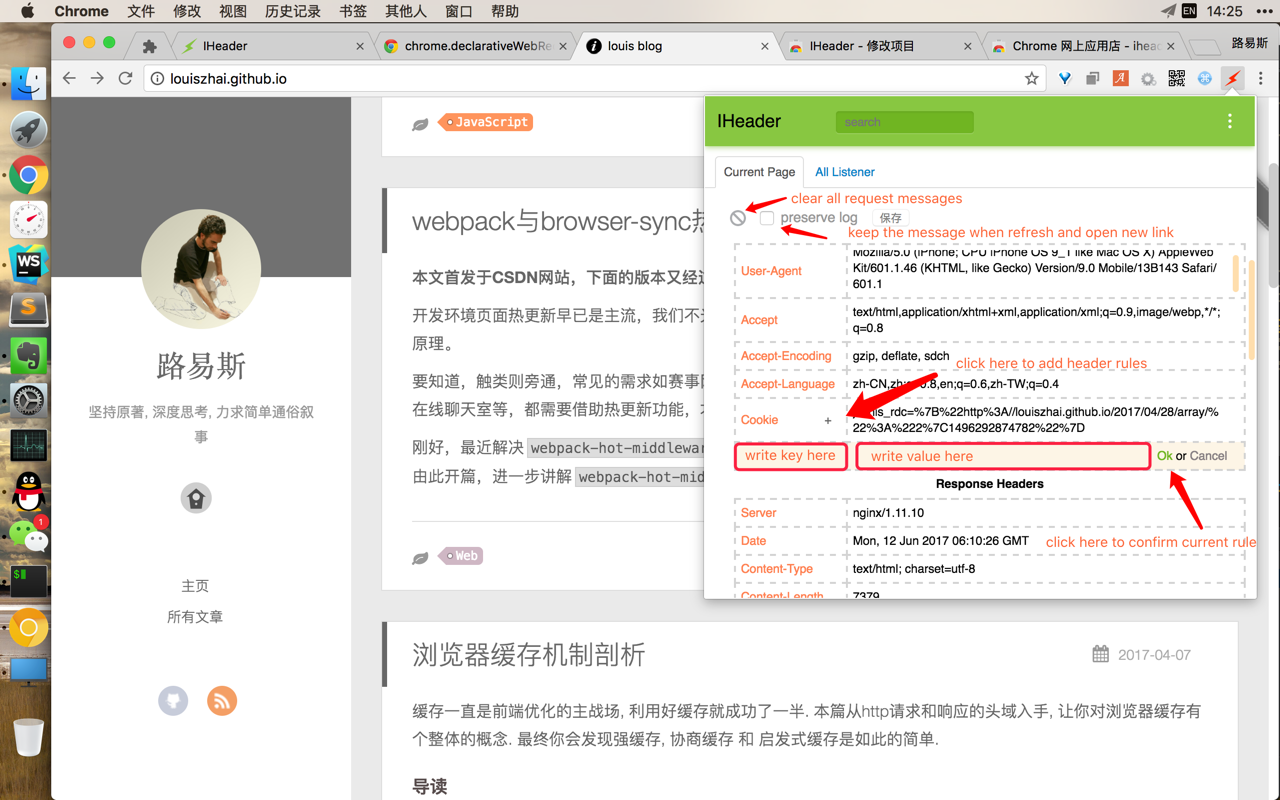1280x800 pixels.
Task: Click the Accept-Language header name
Action: pyautogui.click(x=788, y=384)
